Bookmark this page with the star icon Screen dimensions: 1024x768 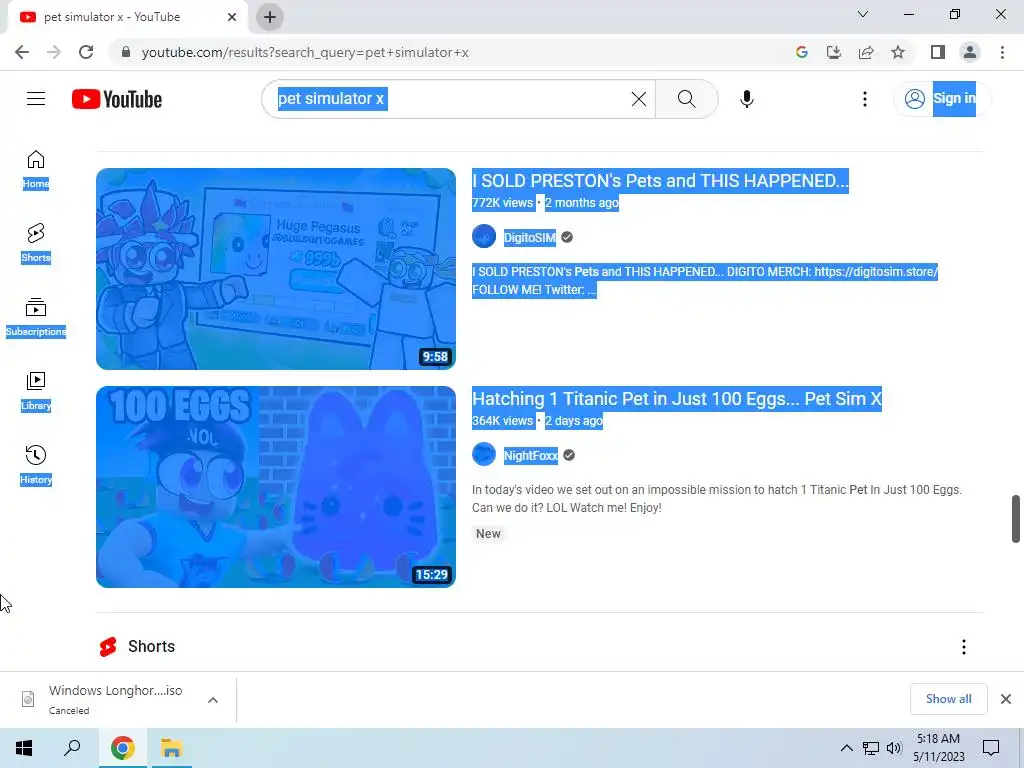[898, 52]
